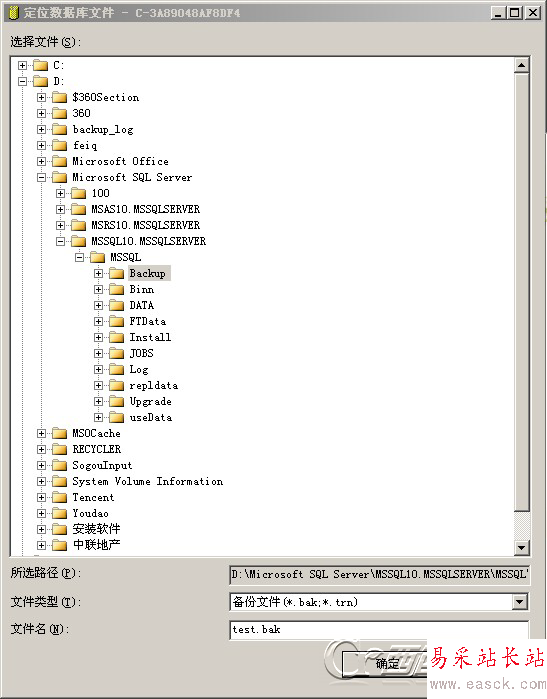Image resolution: width=547 pixels, height=699 pixels.
Task: Close the 定位数据库文件 dialog
Action: click(x=532, y=13)
